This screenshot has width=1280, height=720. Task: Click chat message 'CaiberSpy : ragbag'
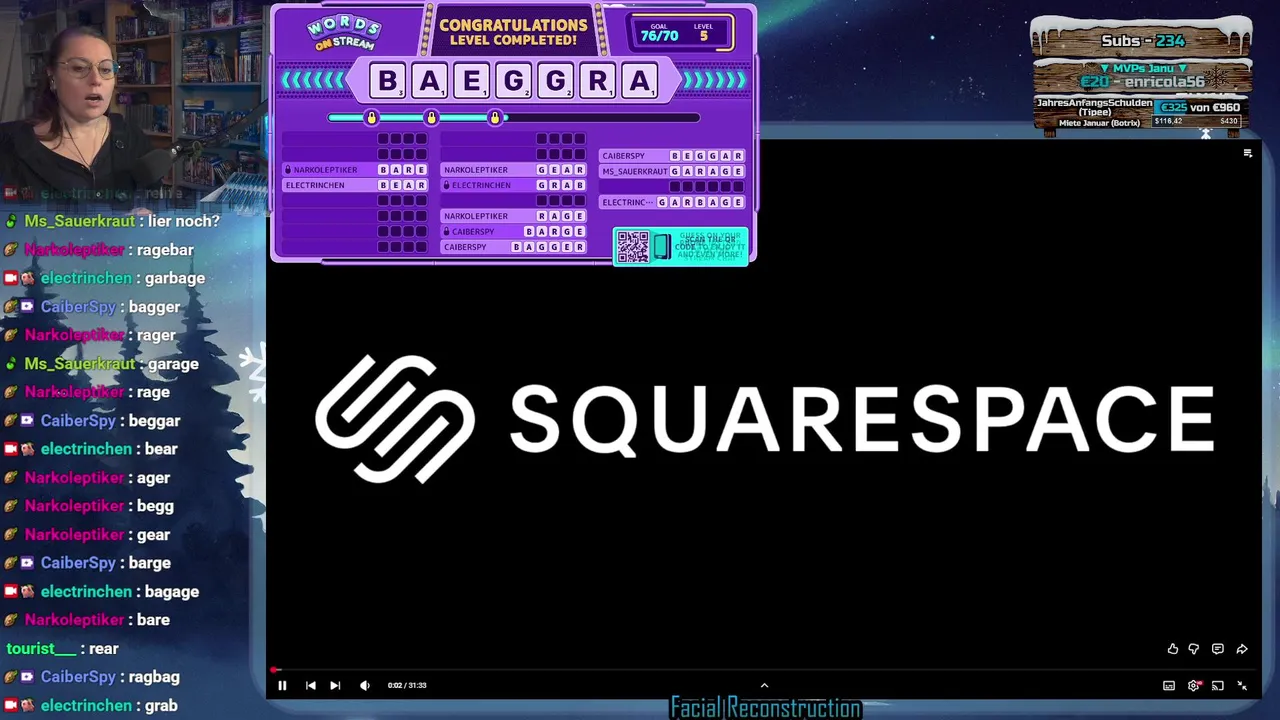click(92, 677)
